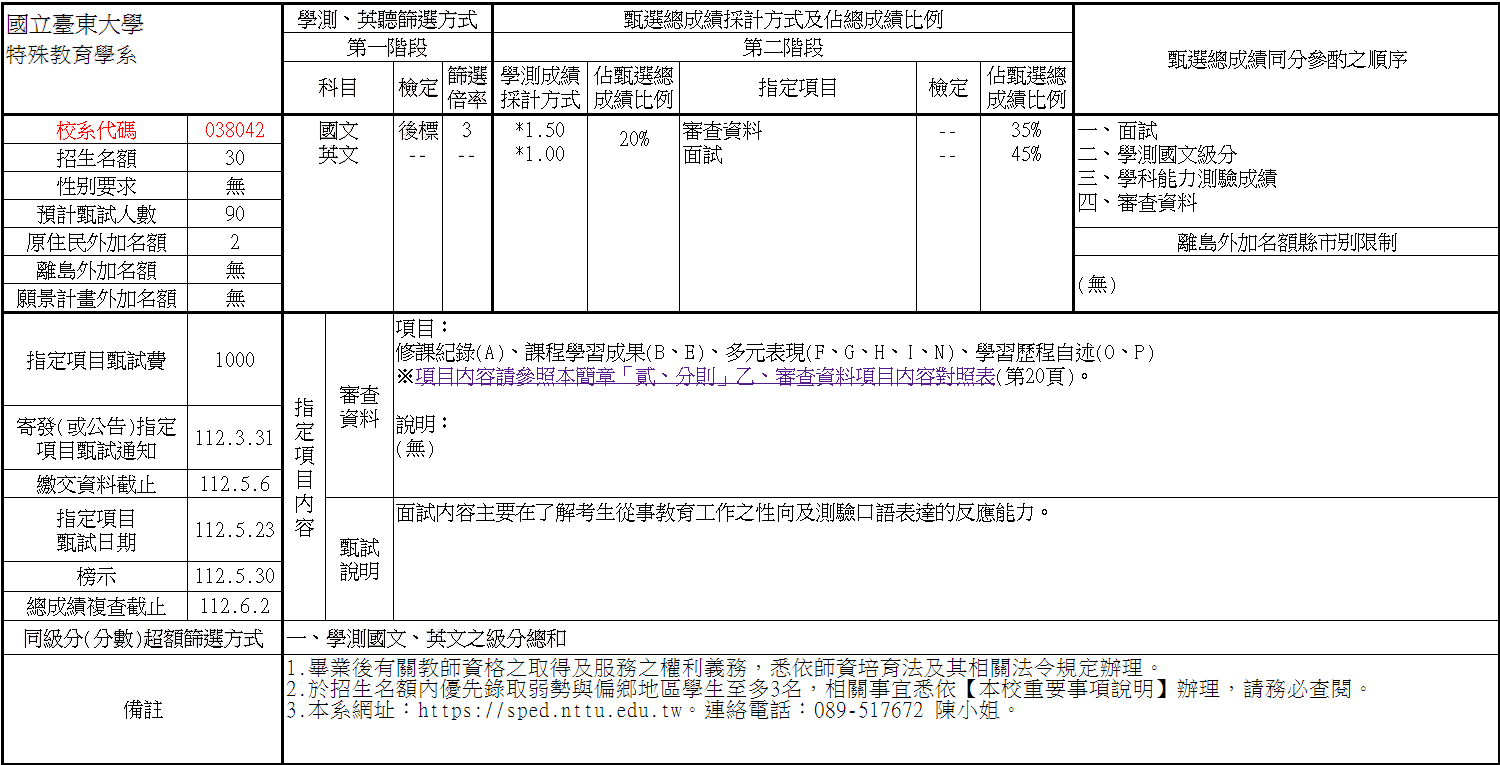Select the department name 特殊教育學系

[71, 55]
